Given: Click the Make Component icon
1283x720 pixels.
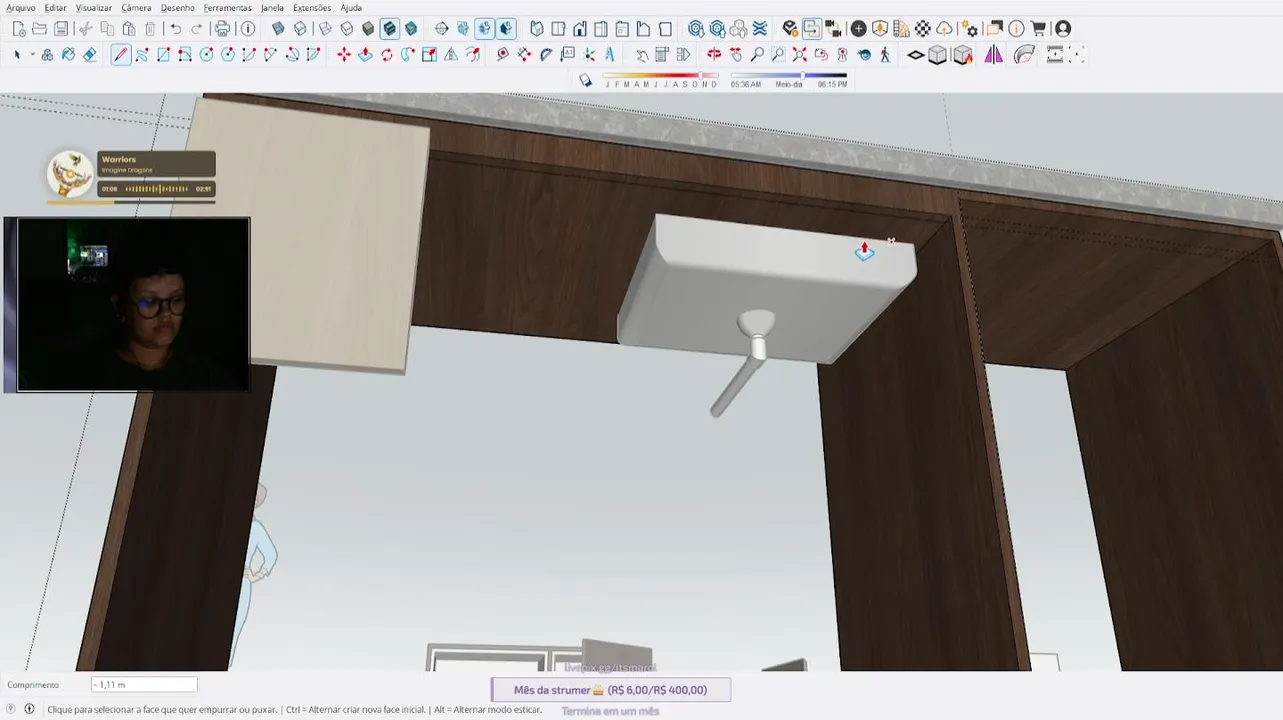Looking at the screenshot, I should (x=47, y=55).
